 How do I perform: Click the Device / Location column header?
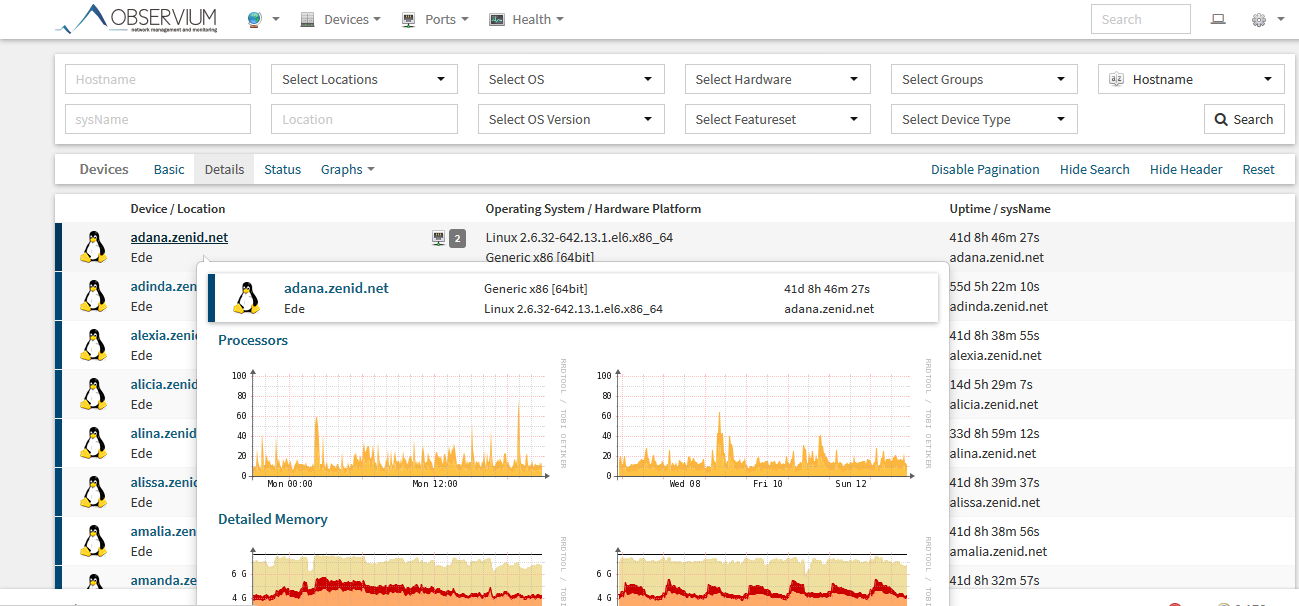click(x=178, y=209)
